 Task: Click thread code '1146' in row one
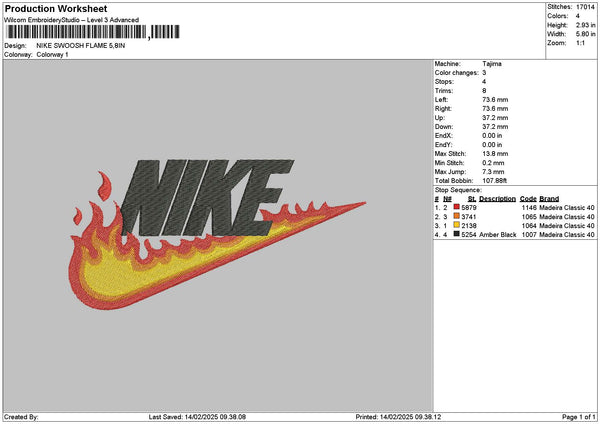(x=529, y=208)
